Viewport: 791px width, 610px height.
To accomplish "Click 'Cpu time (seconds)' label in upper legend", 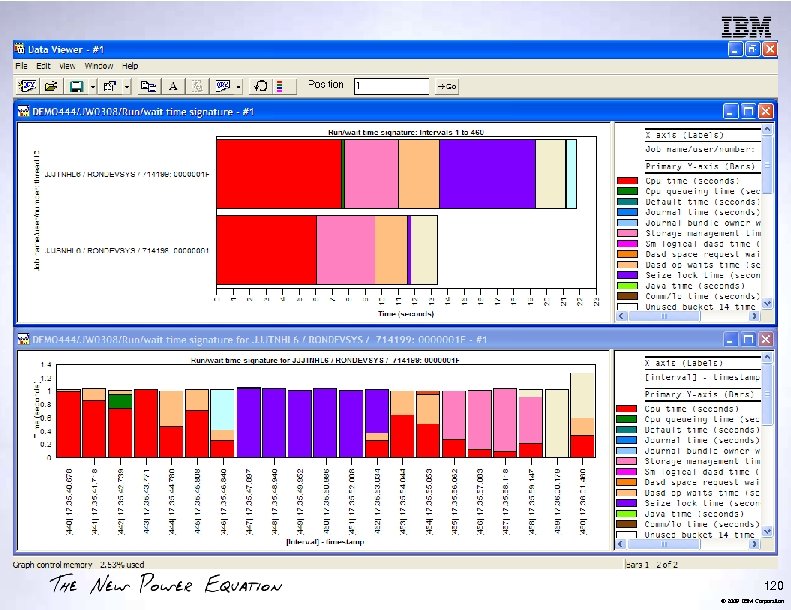I will point(692,181).
